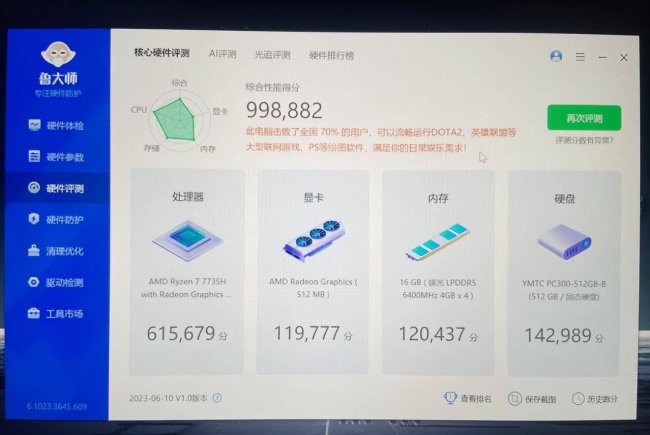Click the 内存 card heading
650x435 pixels.
coord(438,198)
